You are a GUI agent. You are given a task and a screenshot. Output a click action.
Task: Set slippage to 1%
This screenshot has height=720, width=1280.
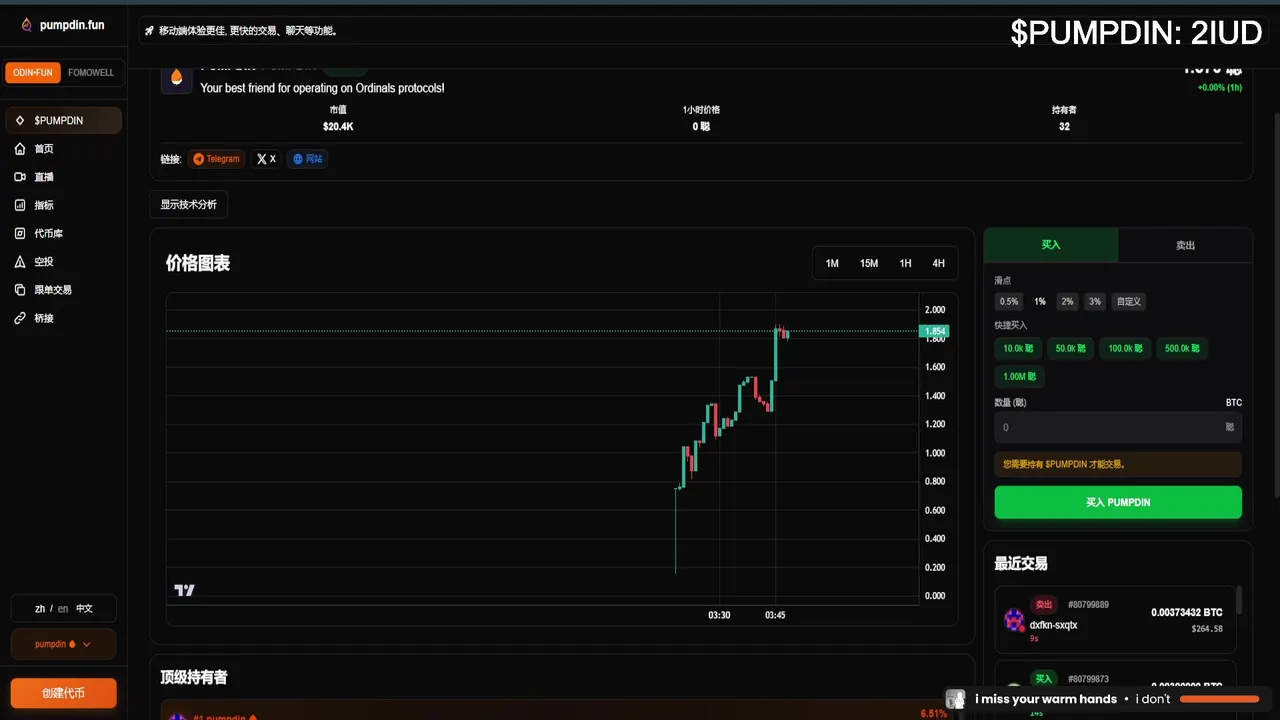pyautogui.click(x=1040, y=301)
